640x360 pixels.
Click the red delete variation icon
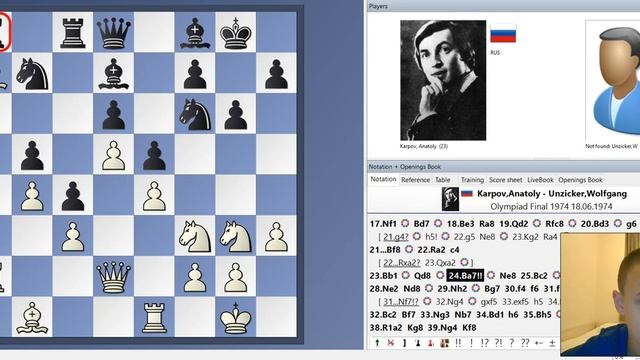click(x=391, y=343)
